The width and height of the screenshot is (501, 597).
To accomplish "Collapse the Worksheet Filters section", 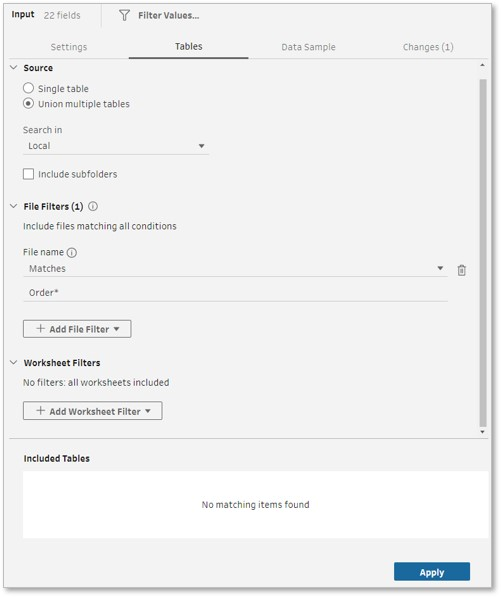I will point(14,362).
